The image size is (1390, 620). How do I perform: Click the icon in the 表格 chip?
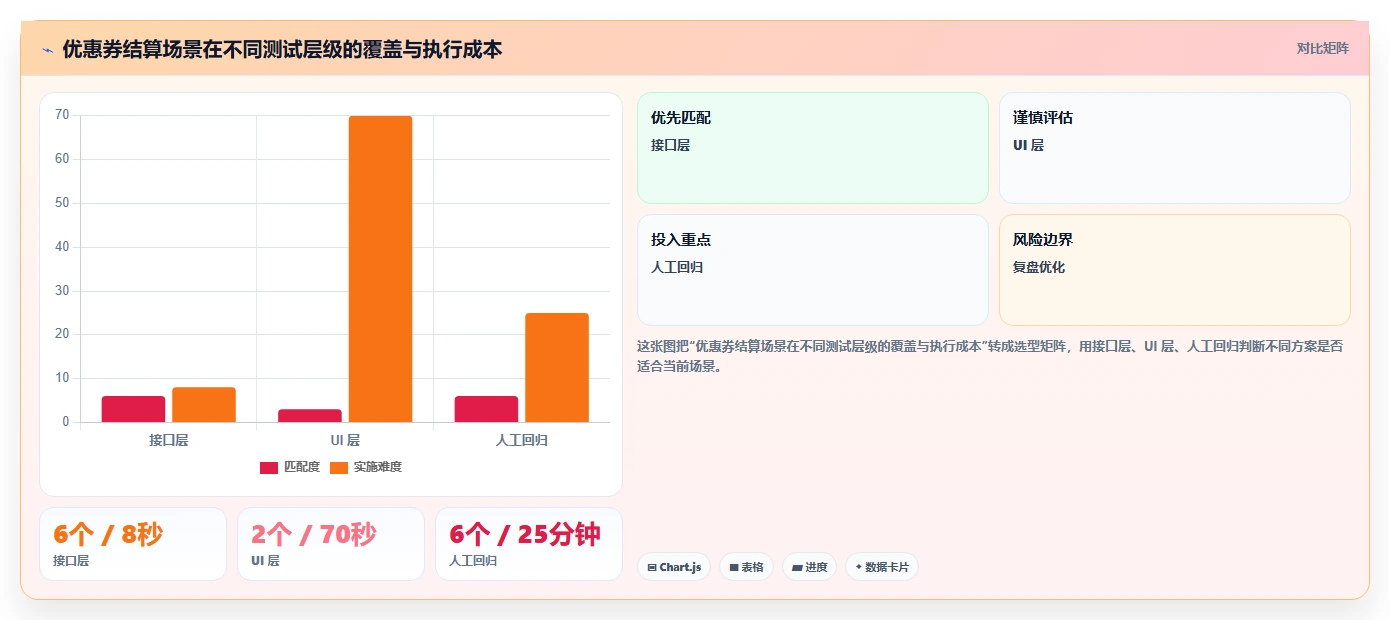[x=734, y=567]
